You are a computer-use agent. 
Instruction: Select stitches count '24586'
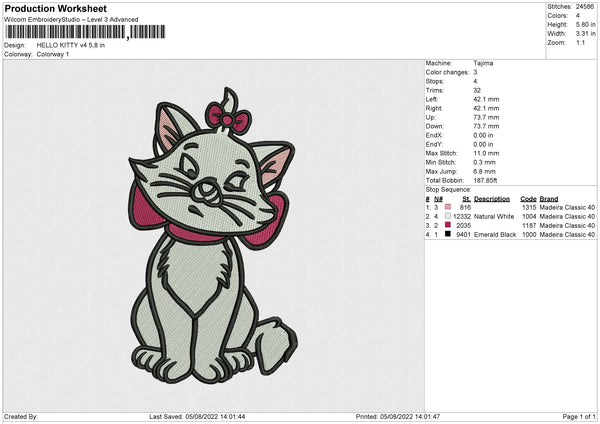(x=585, y=7)
